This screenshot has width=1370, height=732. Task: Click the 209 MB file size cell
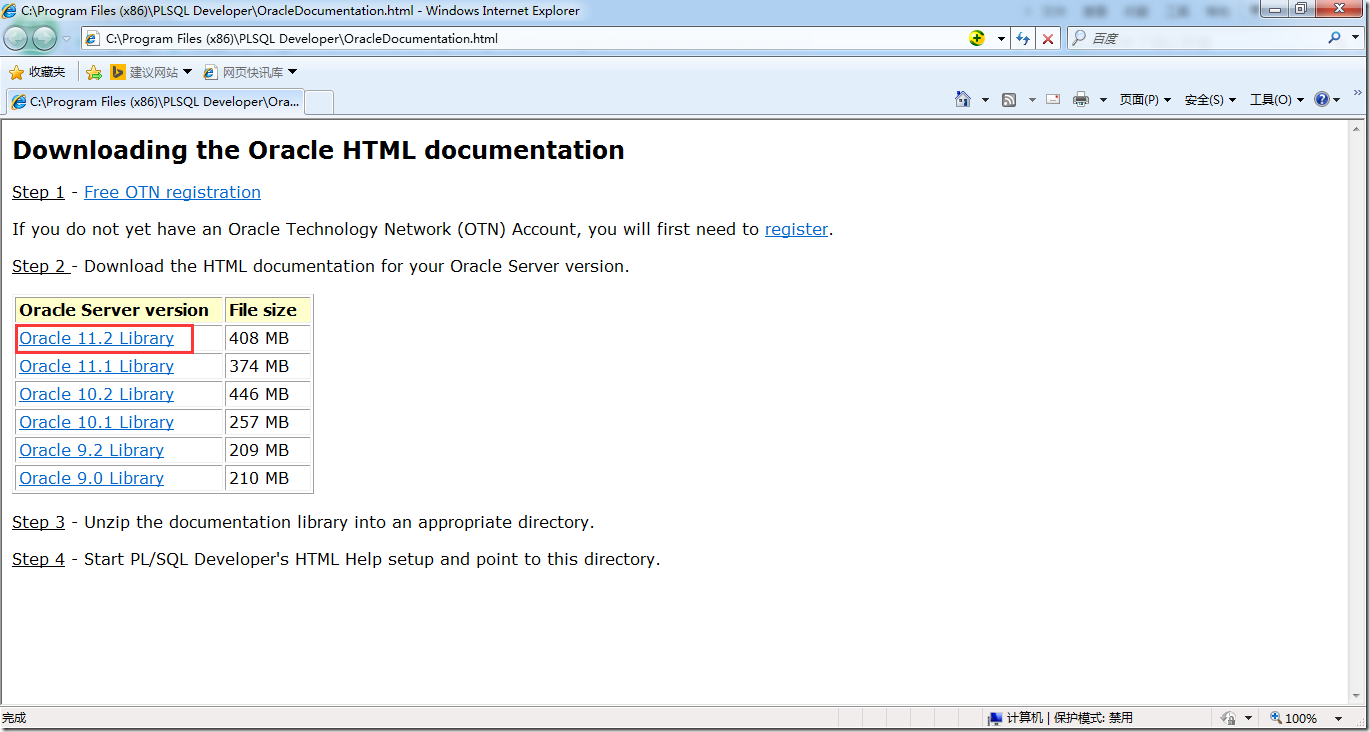tap(267, 450)
